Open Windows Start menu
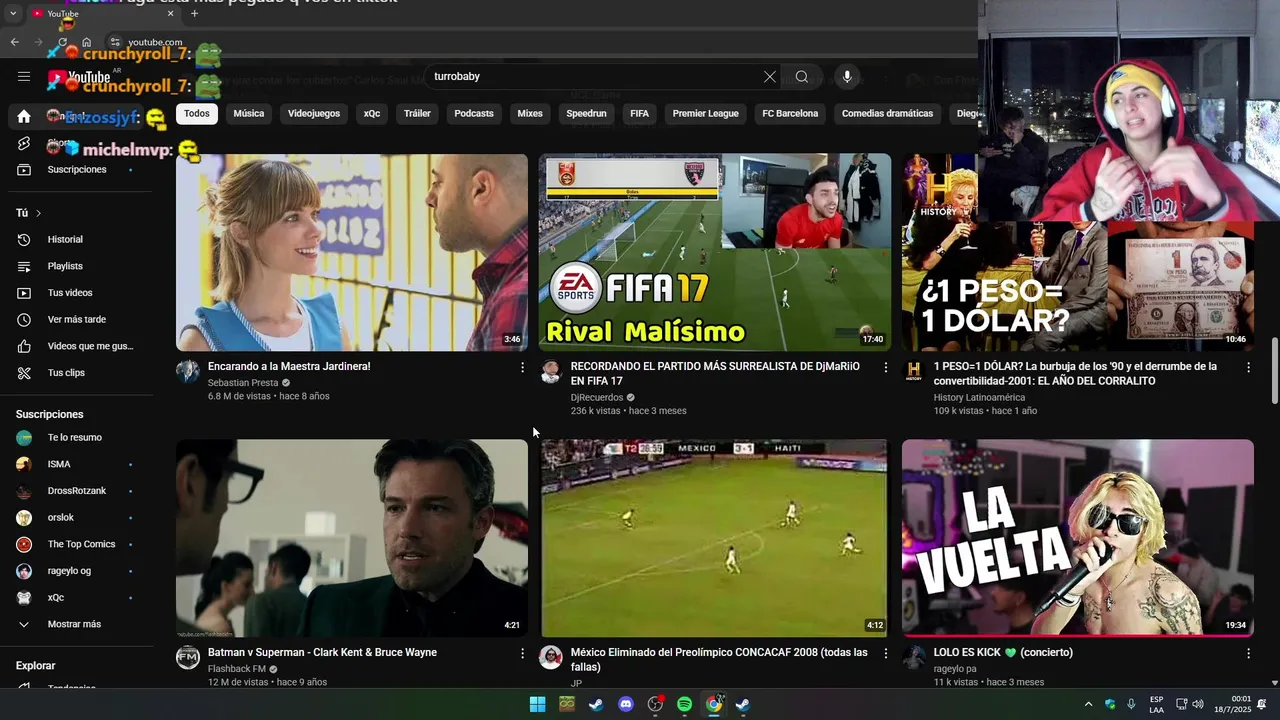The image size is (1280, 720). (x=537, y=704)
